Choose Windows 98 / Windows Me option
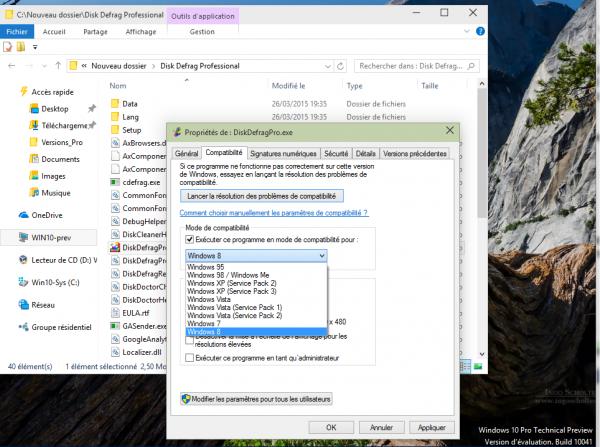600x447 pixels. tap(256, 275)
